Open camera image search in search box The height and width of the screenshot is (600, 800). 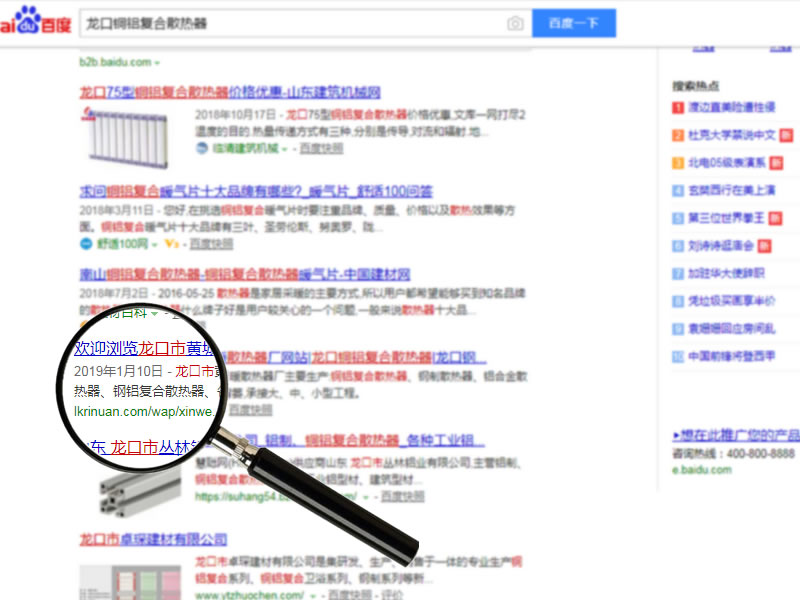point(515,23)
